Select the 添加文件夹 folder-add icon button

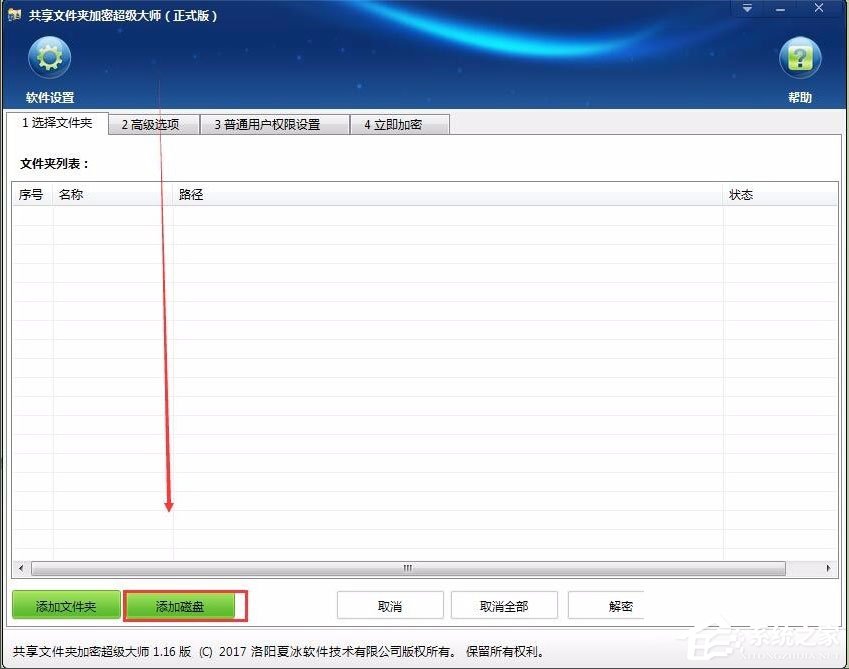pyautogui.click(x=65, y=605)
